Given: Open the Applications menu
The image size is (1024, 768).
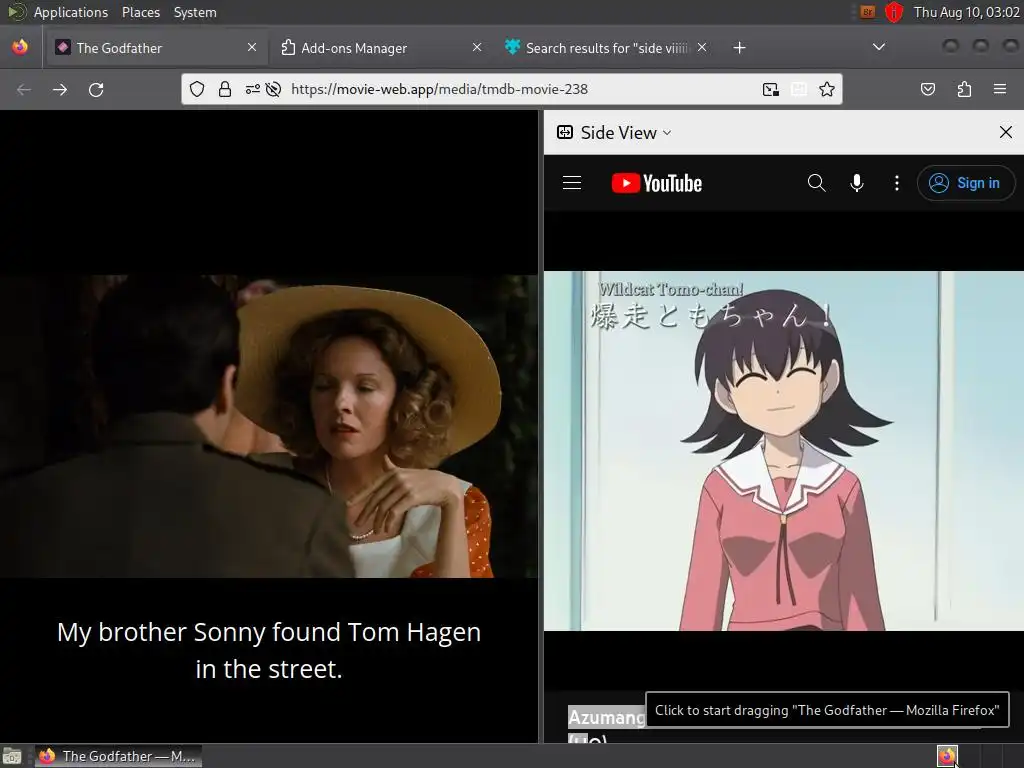Looking at the screenshot, I should tap(71, 12).
